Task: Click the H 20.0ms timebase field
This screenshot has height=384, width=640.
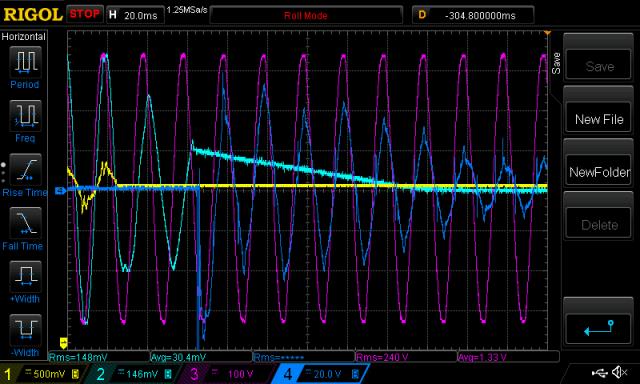Action: pyautogui.click(x=135, y=16)
